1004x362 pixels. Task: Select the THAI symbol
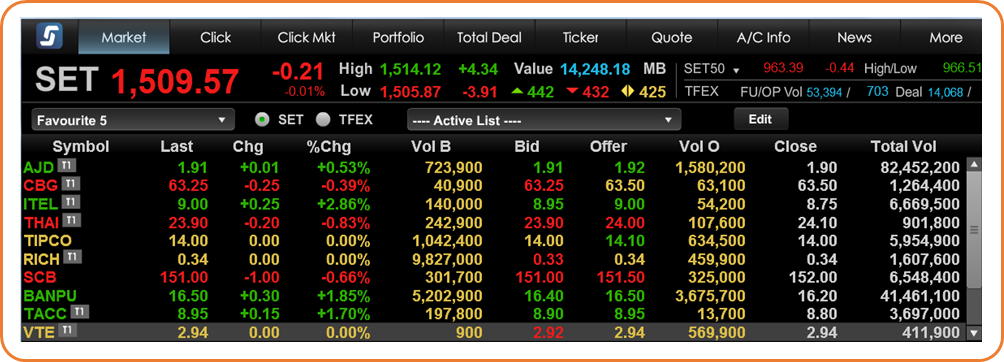click(x=42, y=223)
